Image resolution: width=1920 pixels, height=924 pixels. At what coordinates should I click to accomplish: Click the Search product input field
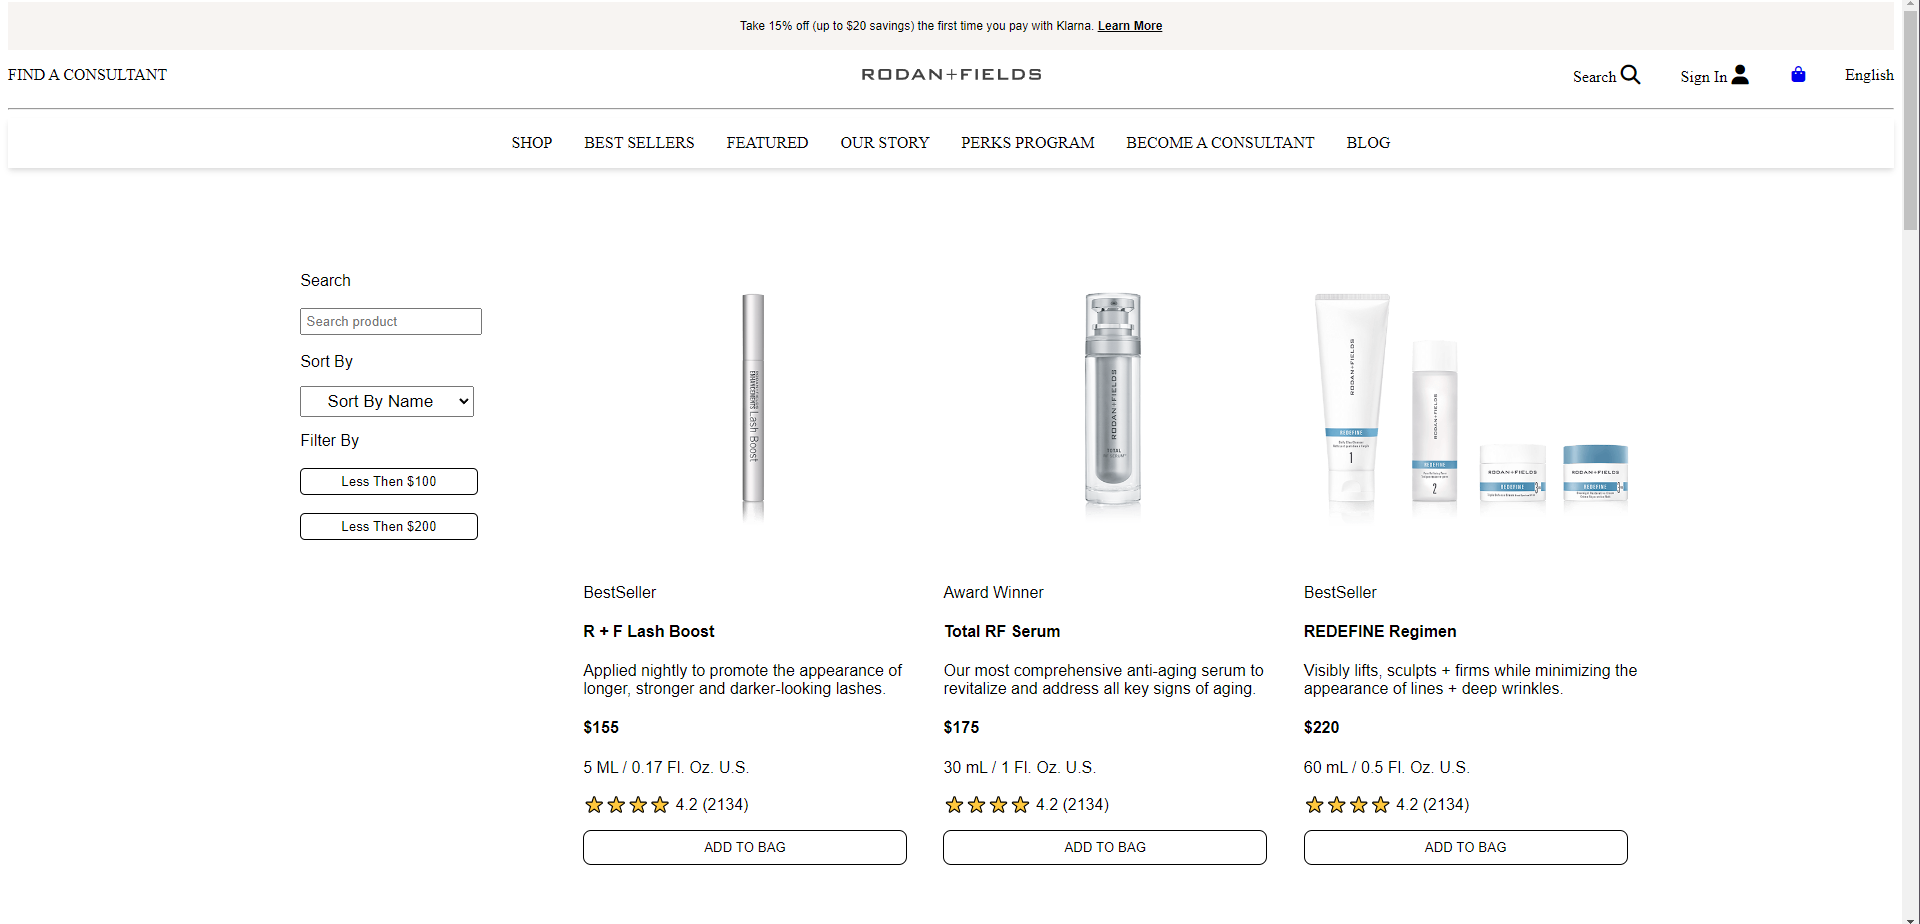390,321
